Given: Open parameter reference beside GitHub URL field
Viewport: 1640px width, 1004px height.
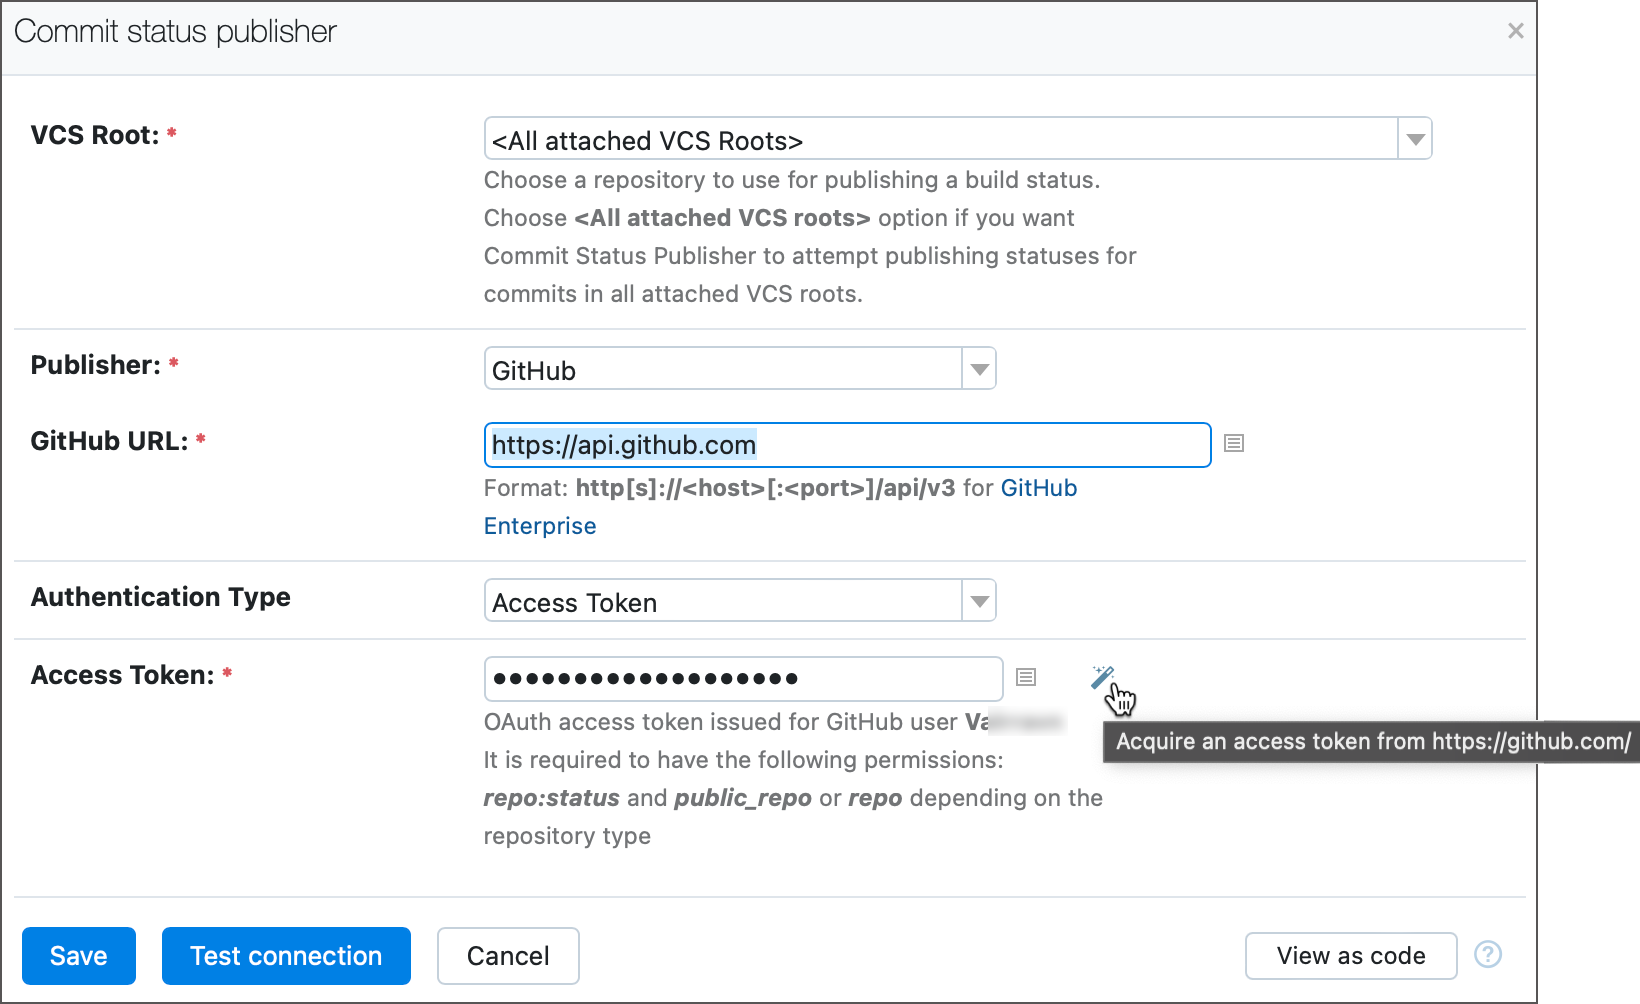Looking at the screenshot, I should [x=1233, y=443].
